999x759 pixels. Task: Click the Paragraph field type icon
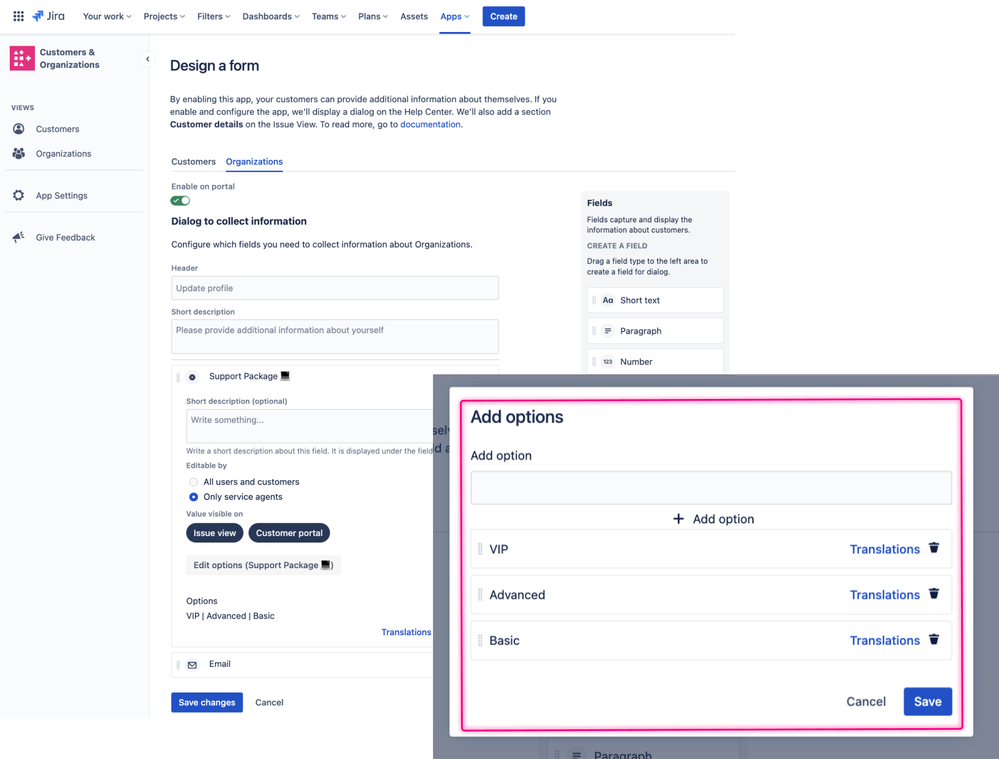[608, 331]
